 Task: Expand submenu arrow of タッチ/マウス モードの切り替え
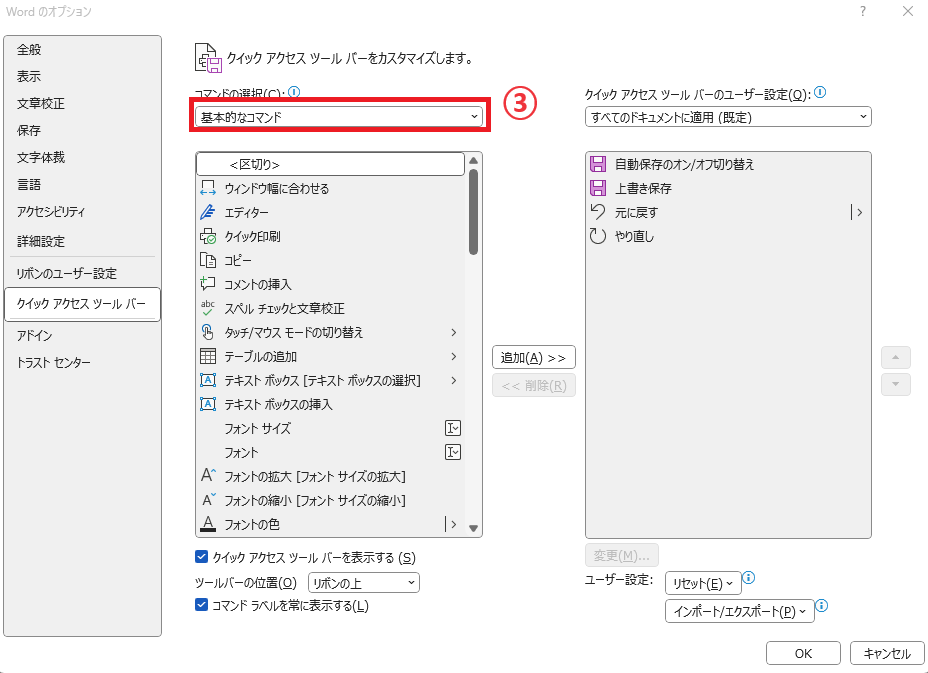tap(454, 332)
